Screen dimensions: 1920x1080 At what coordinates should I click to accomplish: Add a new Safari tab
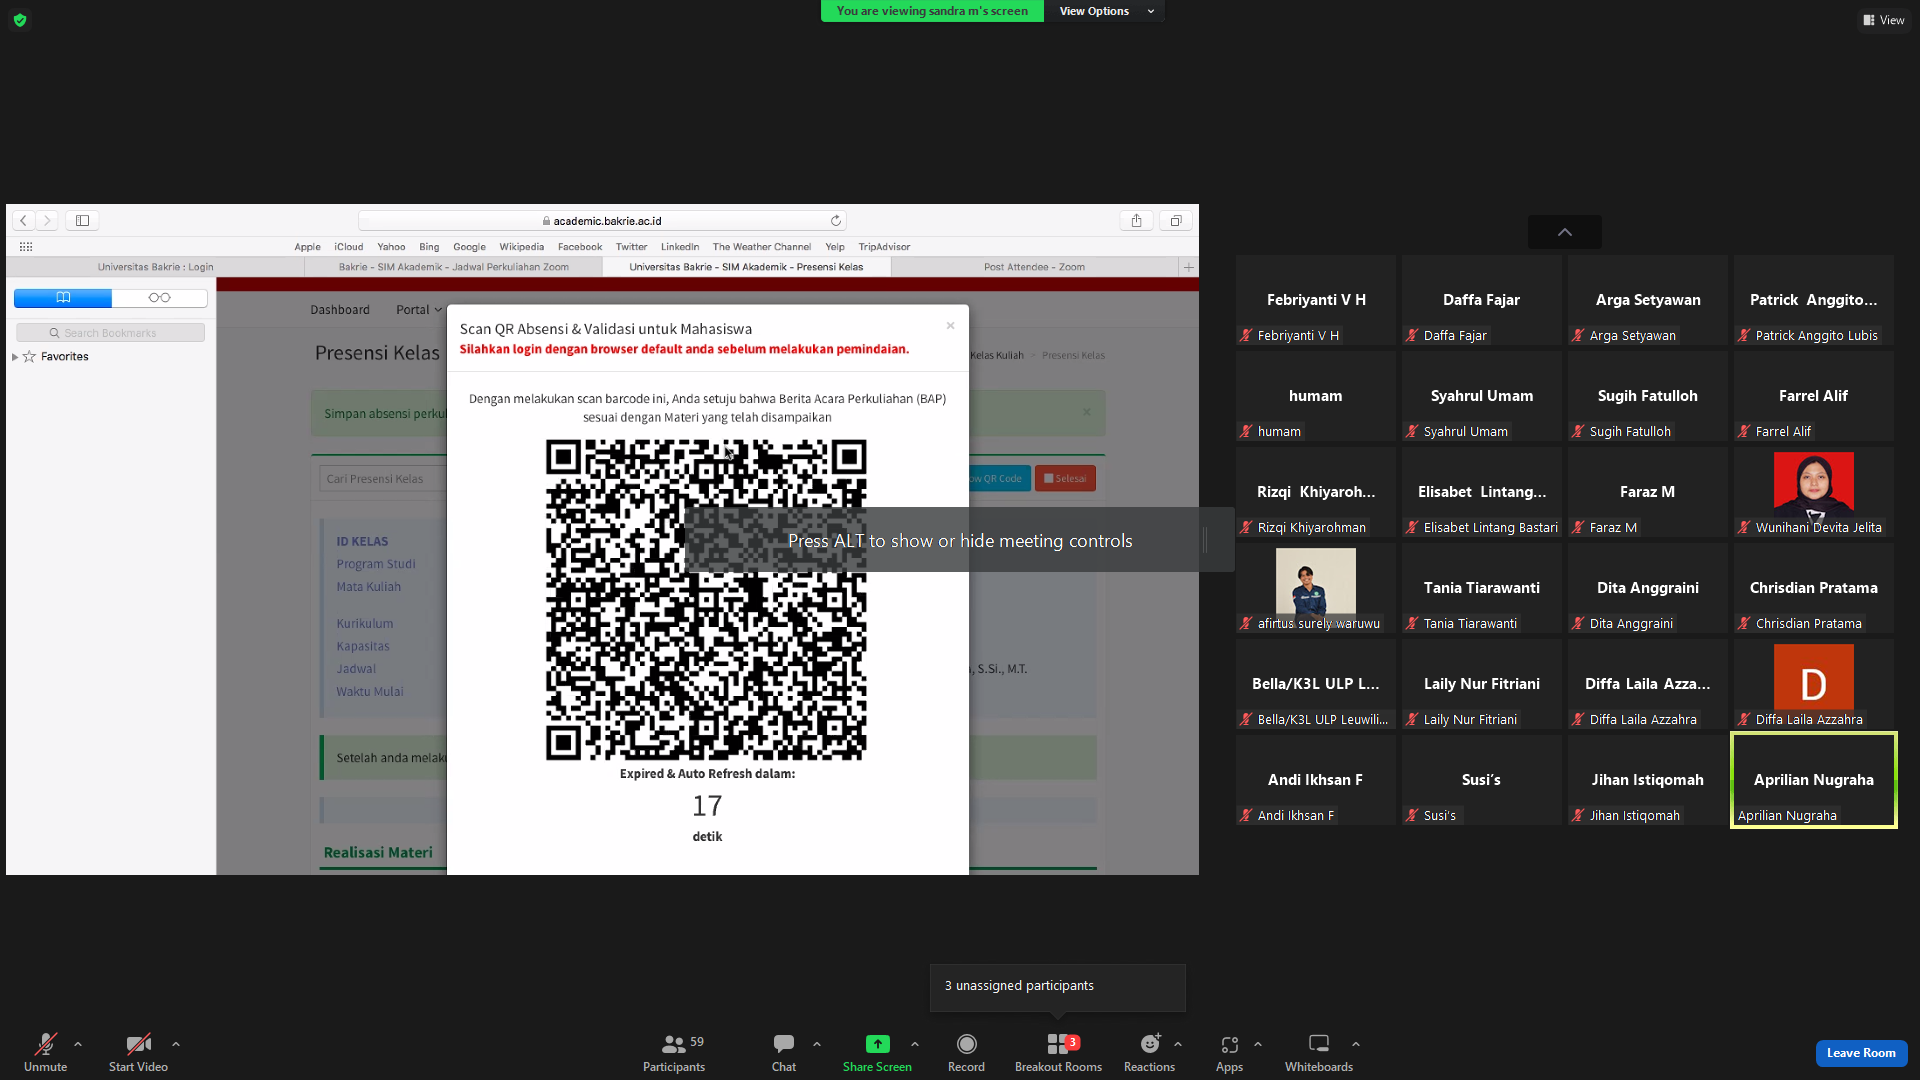click(1189, 267)
